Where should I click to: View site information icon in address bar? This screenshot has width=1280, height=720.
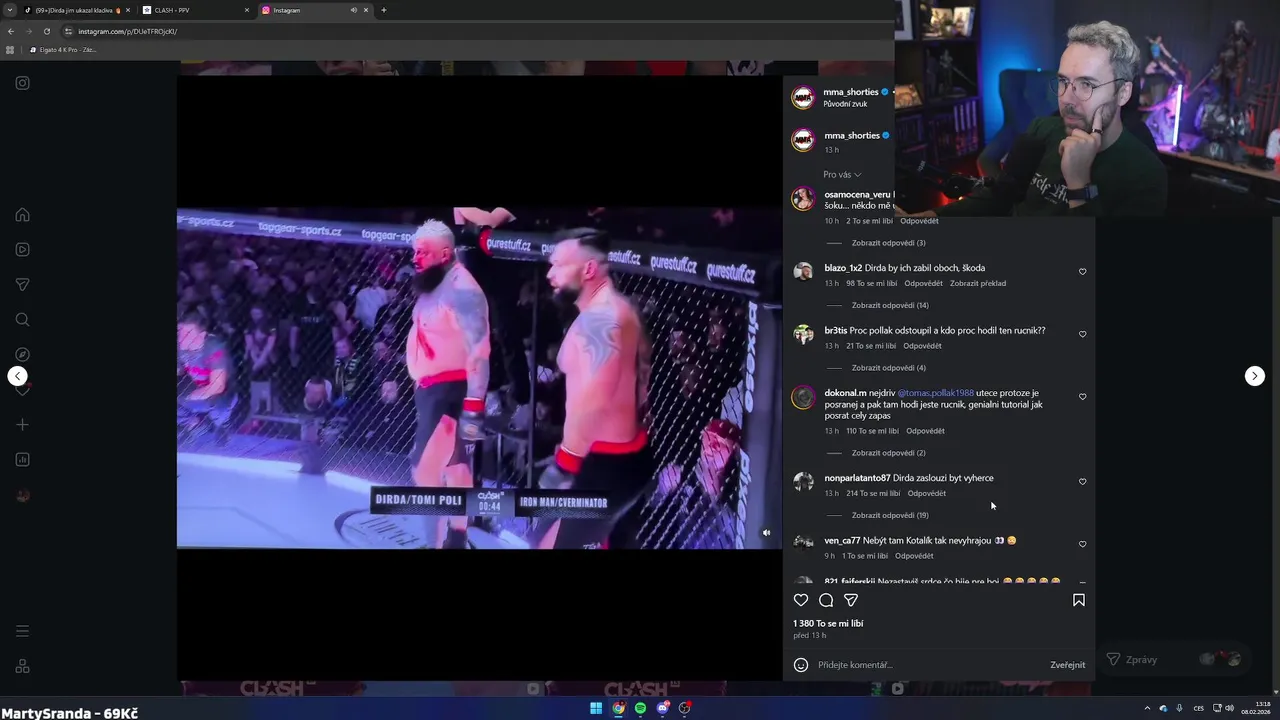[x=68, y=31]
